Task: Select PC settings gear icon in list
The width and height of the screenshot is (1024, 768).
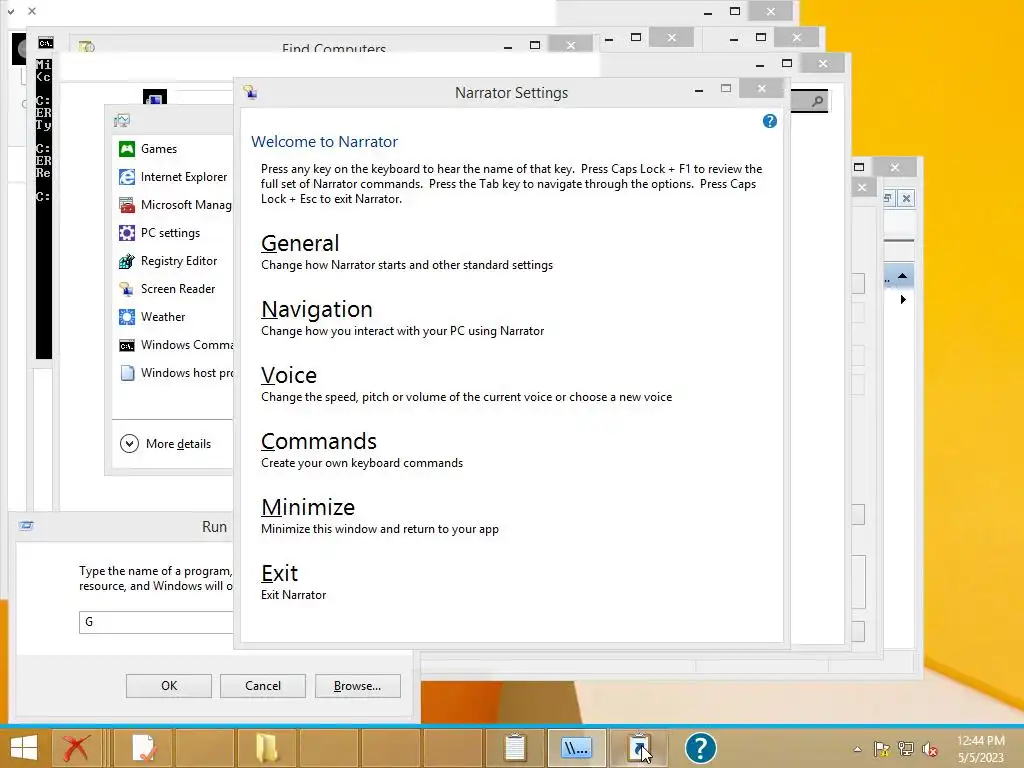Action: pos(127,233)
